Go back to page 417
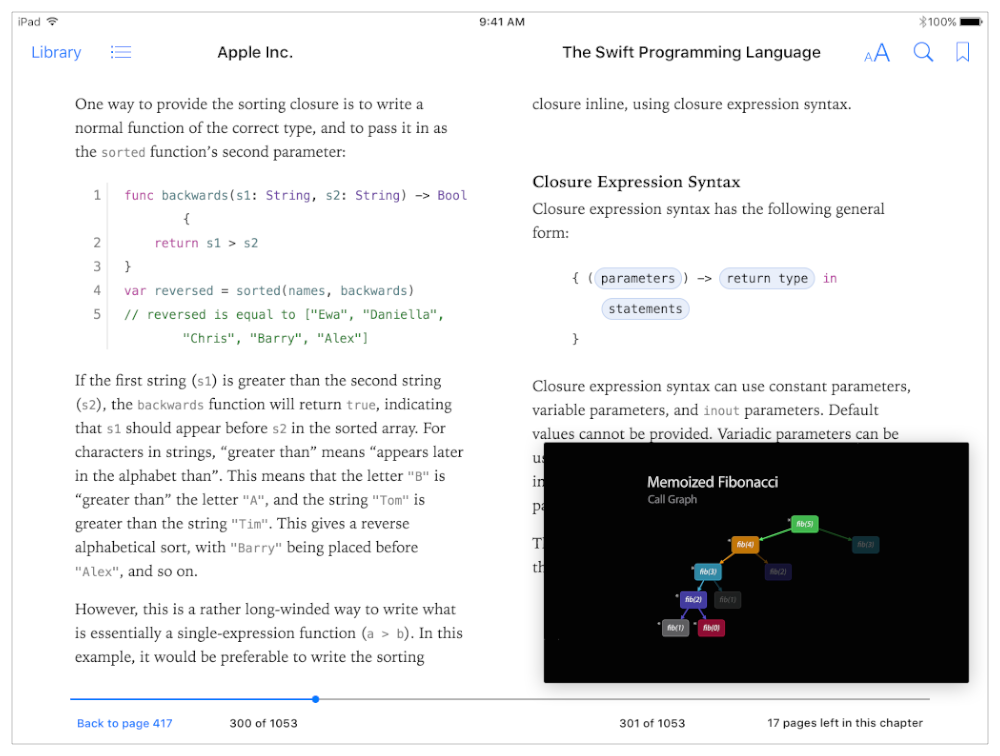The image size is (1000, 756). tap(124, 722)
